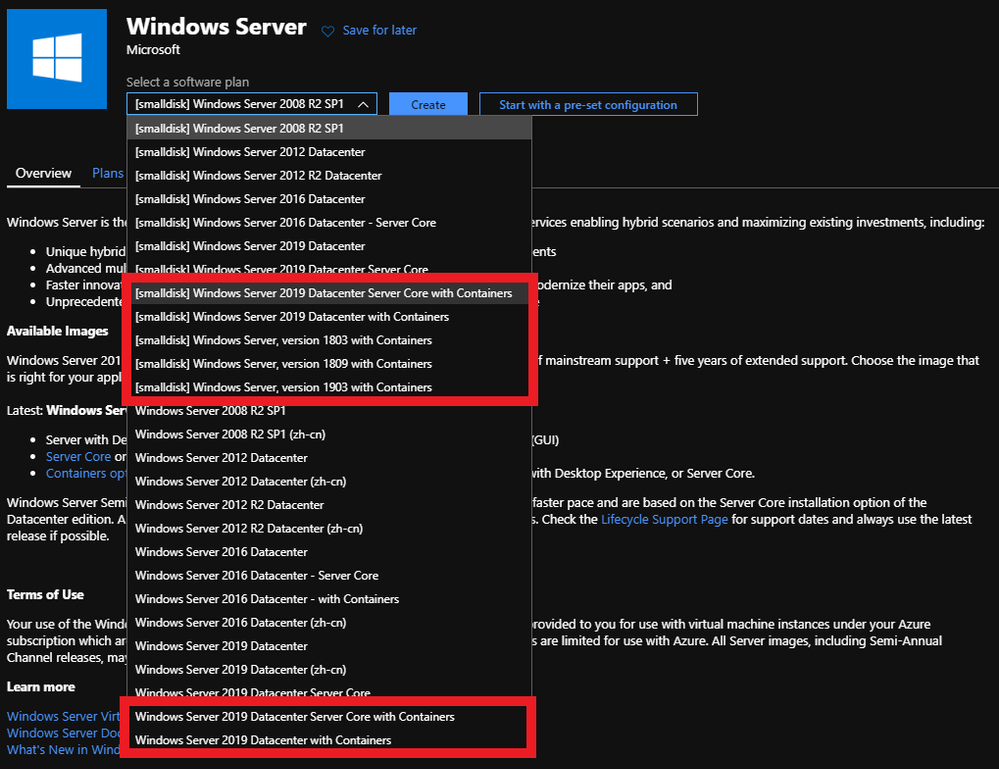Viewport: 999px width, 769px height.
Task: Choose [smalldisk] Windows Server 2019 Datacenter
Action: [x=329, y=246]
